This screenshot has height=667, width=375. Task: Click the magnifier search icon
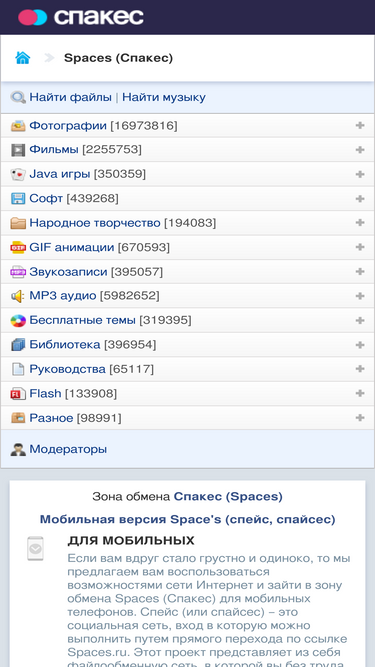(x=18, y=97)
